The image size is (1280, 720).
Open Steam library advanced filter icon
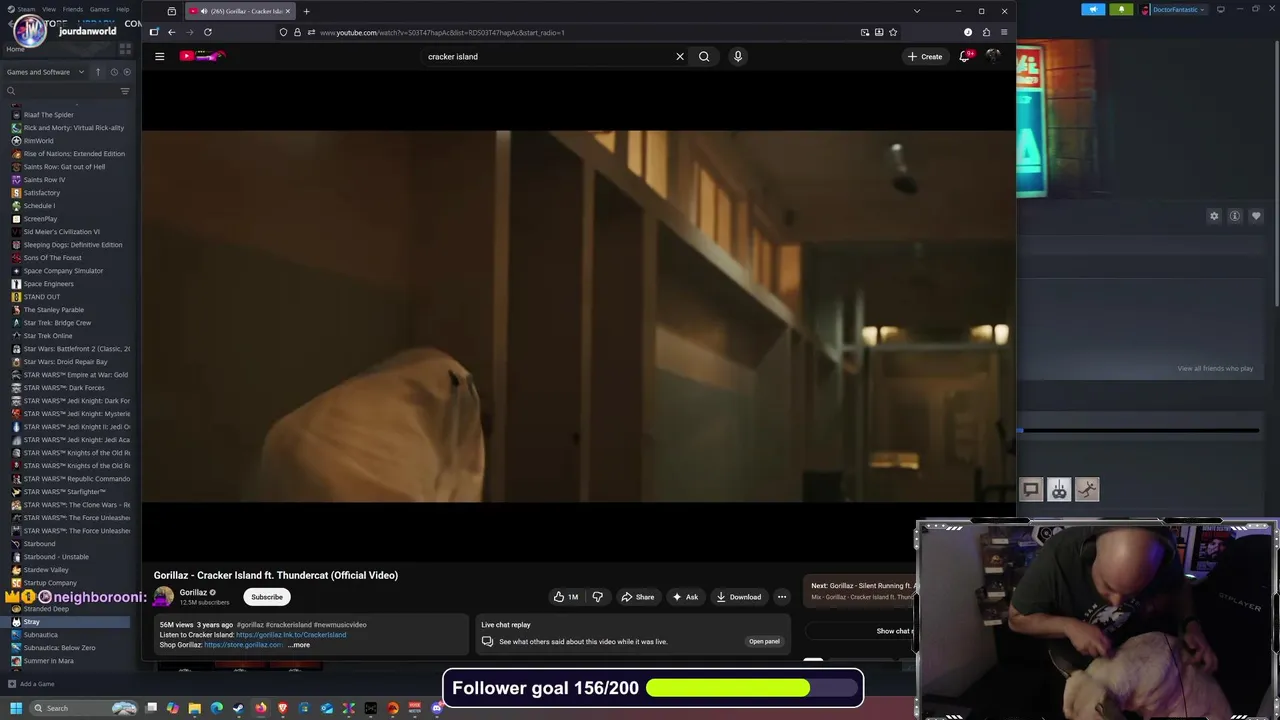125,91
